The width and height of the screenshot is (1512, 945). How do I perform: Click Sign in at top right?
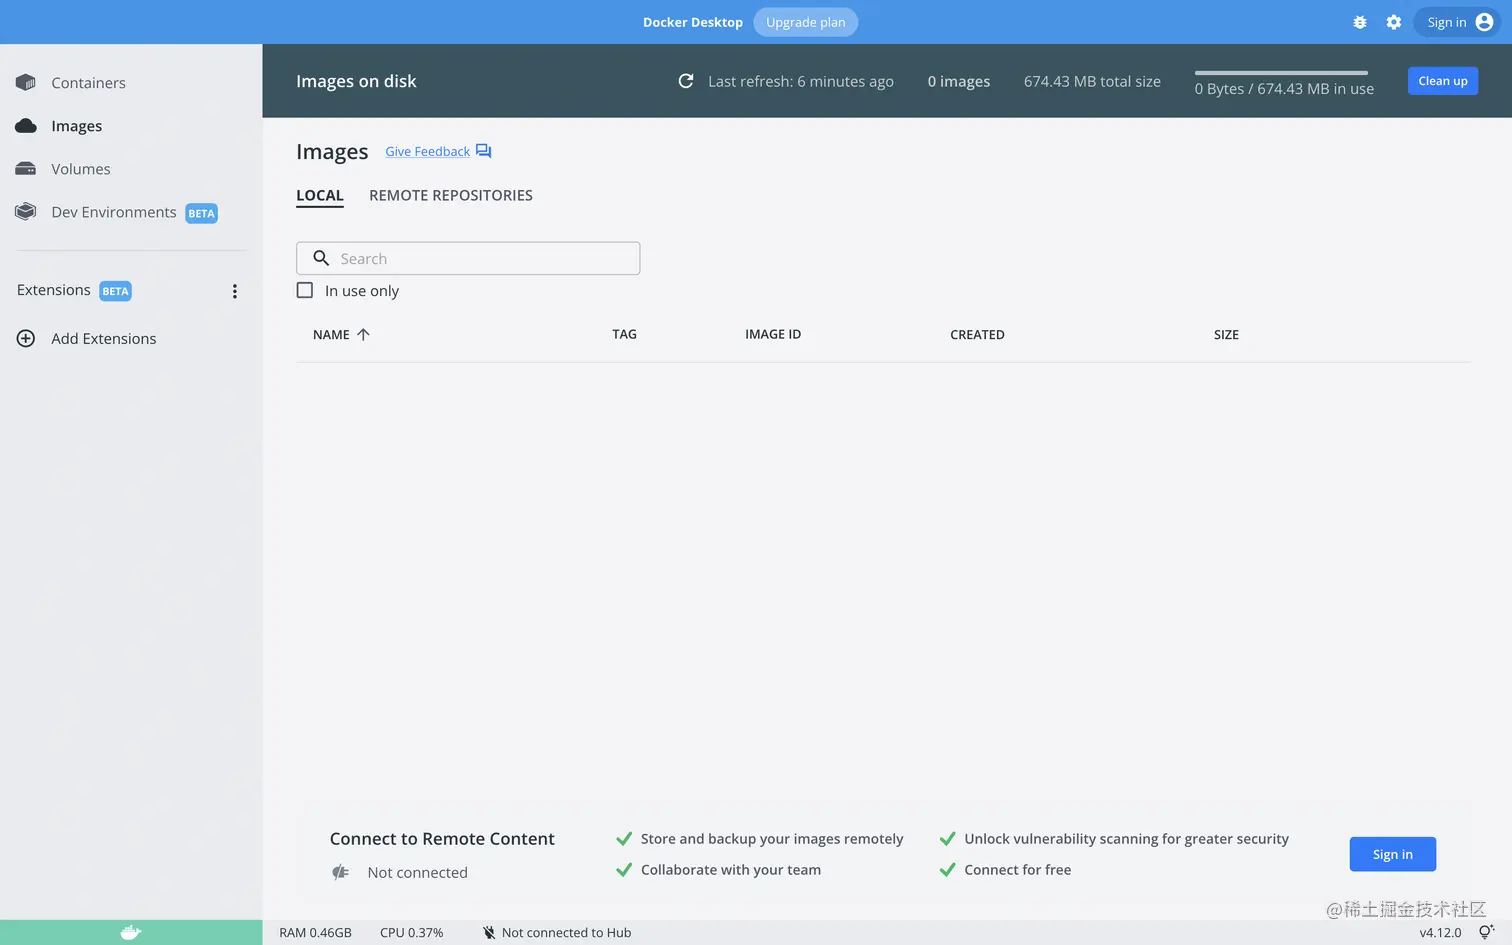click(x=1457, y=22)
